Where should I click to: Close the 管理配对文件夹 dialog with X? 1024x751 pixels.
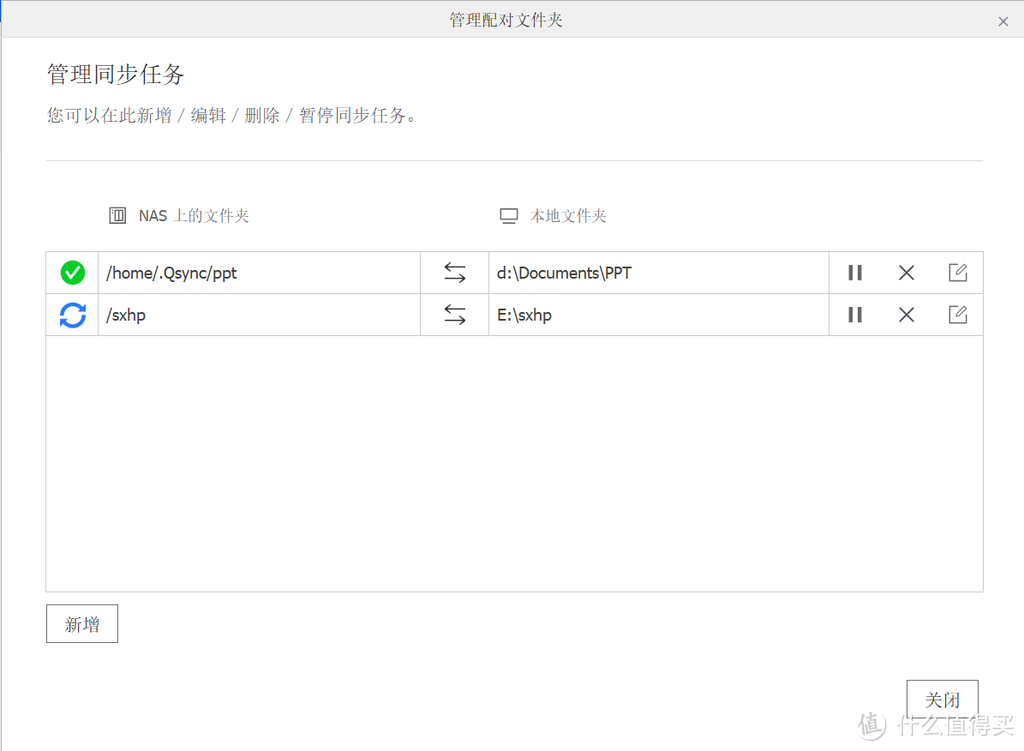pos(1003,22)
